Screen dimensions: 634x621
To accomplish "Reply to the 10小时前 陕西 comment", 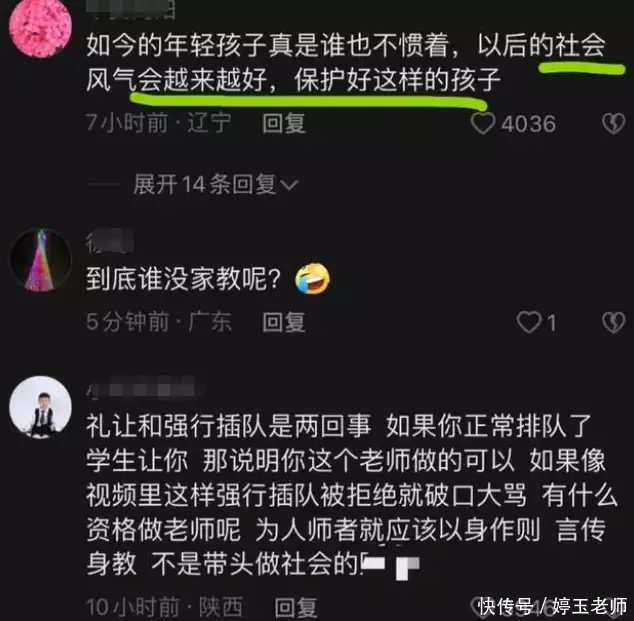I will [296, 607].
